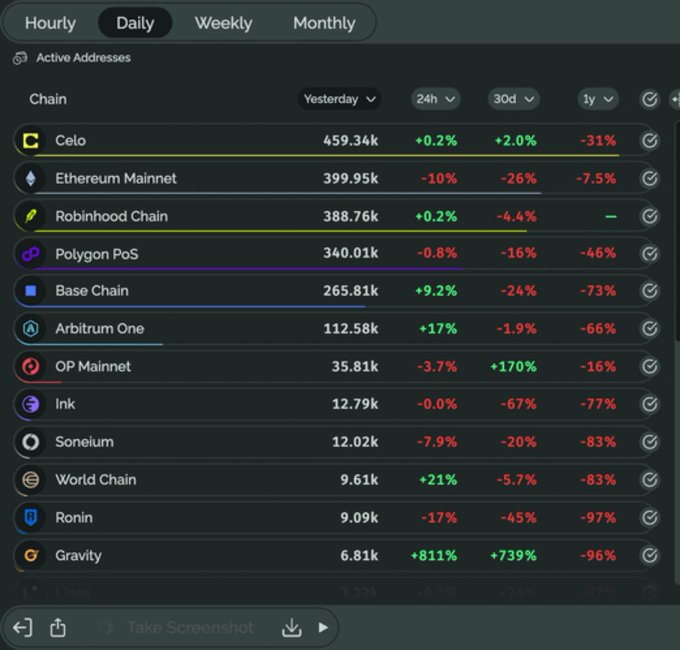Screen dimensions: 680x650
Task: Click the Polygon PoS purple logo
Action: pyautogui.click(x=30, y=254)
